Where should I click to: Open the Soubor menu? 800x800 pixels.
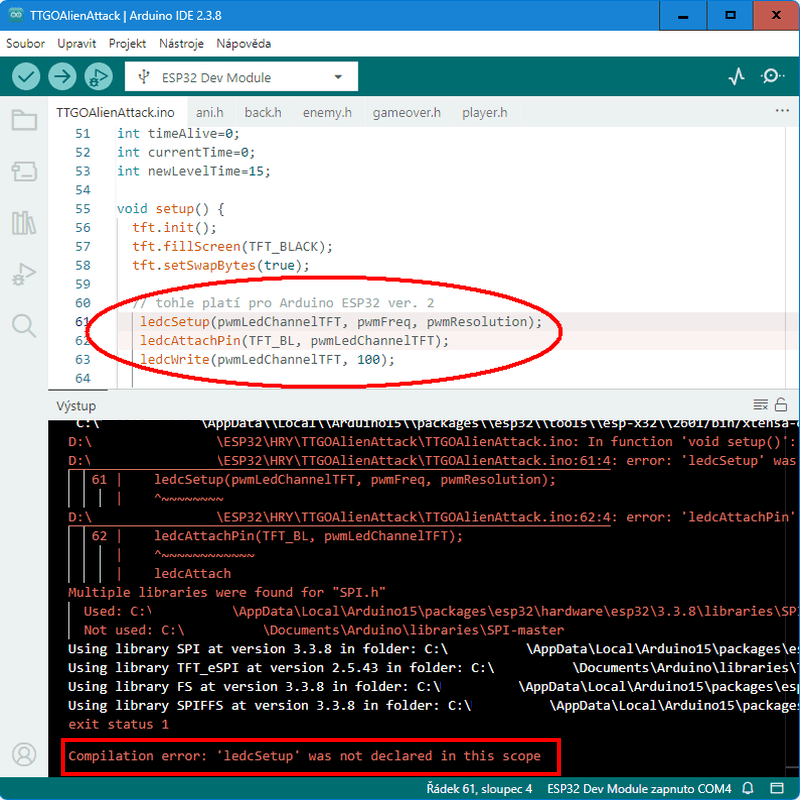[25, 44]
